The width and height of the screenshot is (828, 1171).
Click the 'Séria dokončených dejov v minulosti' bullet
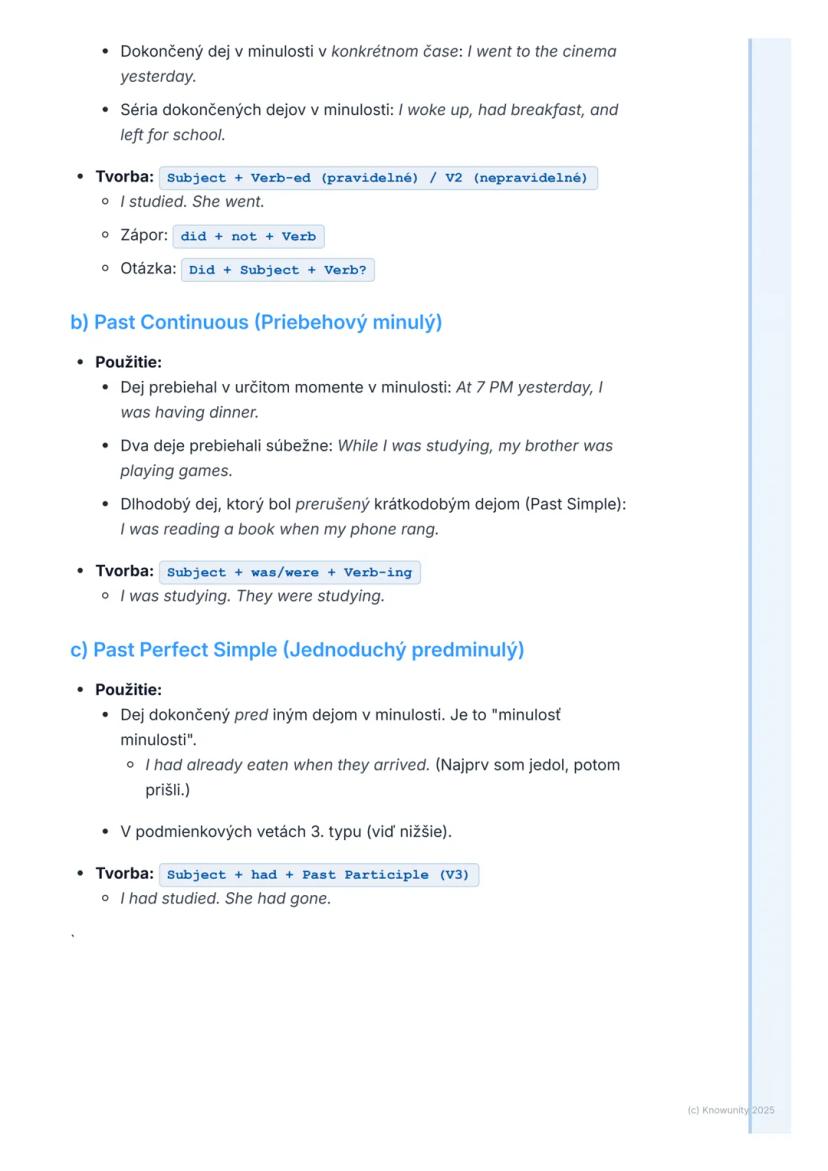coord(256,109)
